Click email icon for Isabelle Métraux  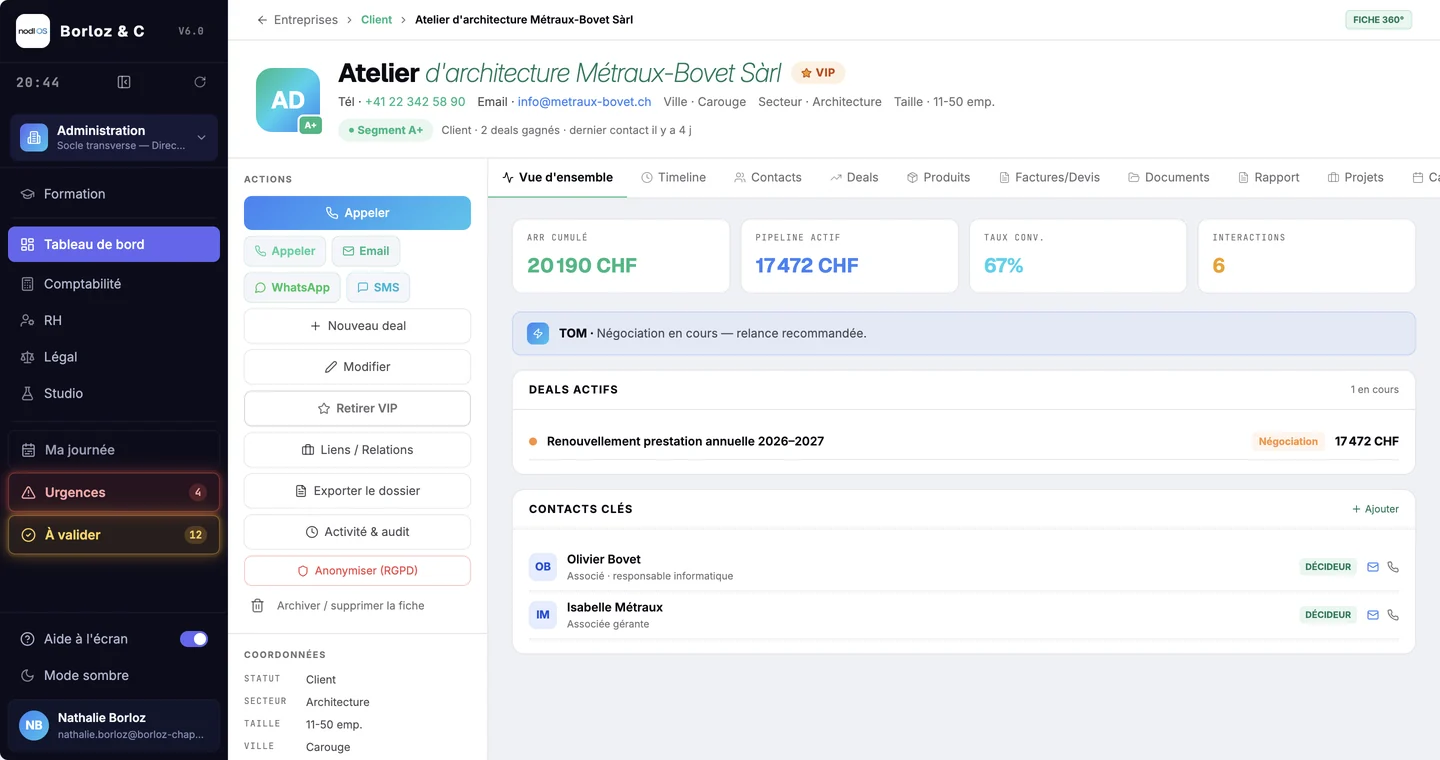coord(1373,615)
